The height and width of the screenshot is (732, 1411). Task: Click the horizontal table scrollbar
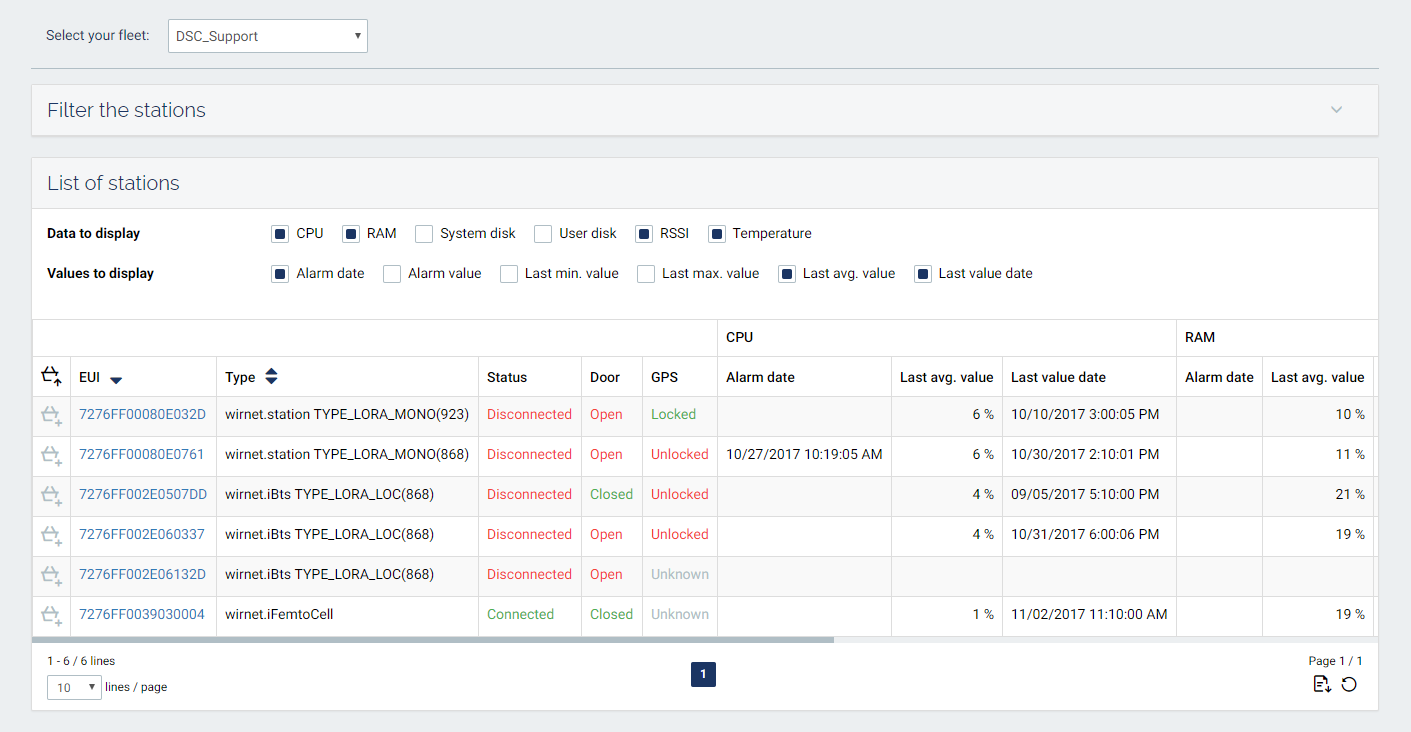click(x=432, y=639)
